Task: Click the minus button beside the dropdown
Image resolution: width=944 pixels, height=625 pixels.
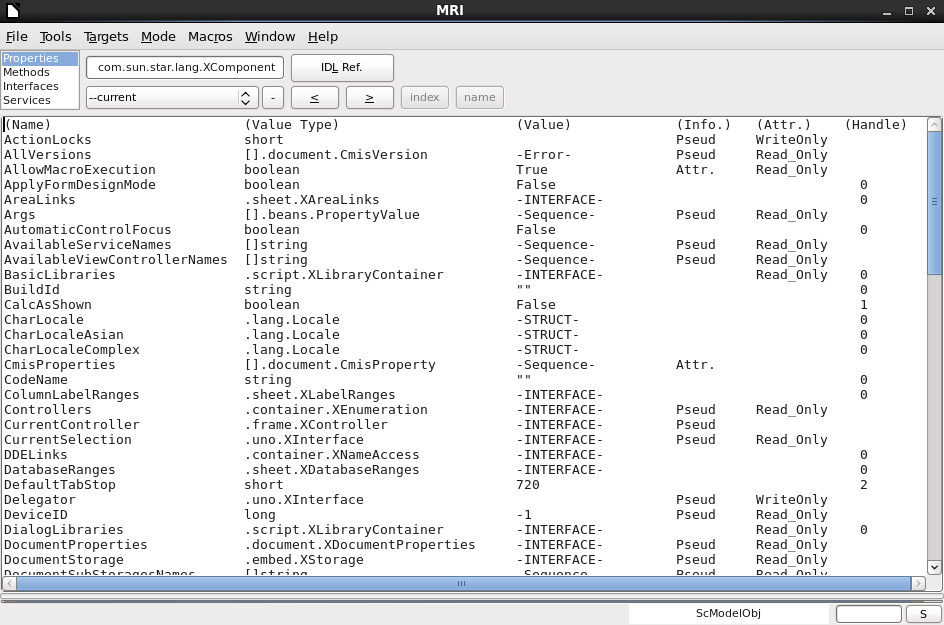Action: (273, 98)
